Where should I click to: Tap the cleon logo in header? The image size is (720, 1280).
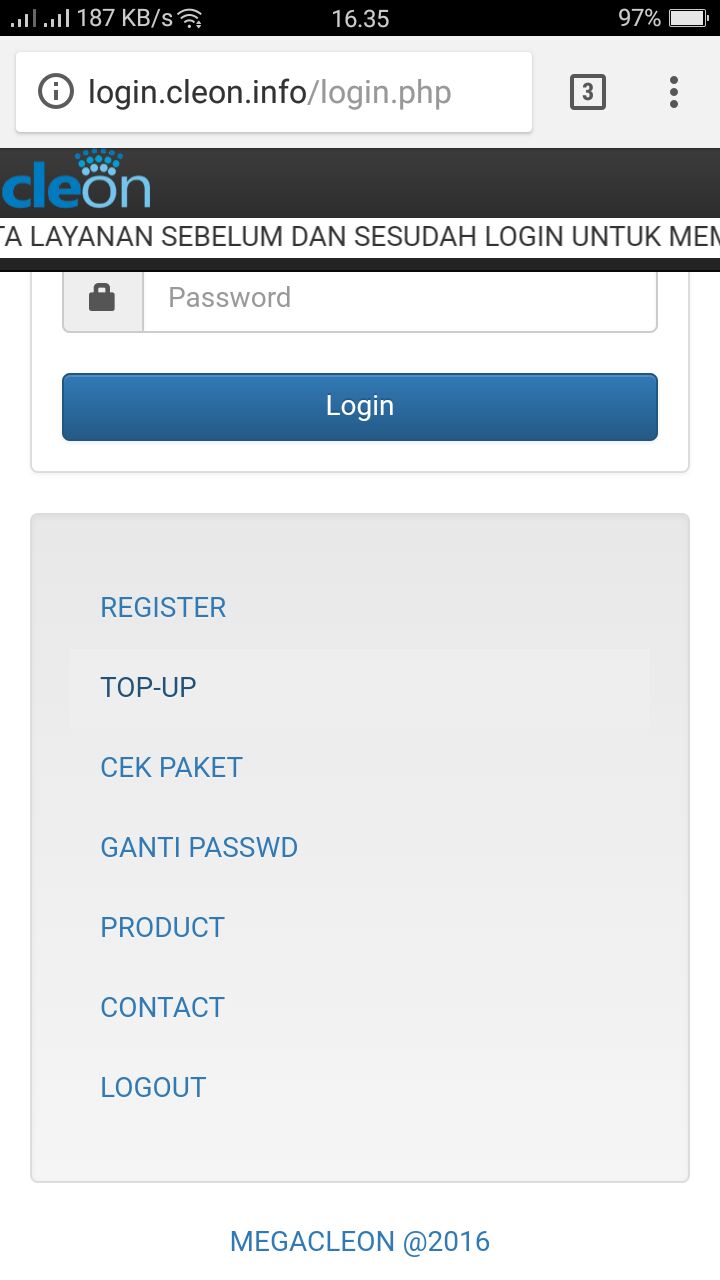coord(76,180)
